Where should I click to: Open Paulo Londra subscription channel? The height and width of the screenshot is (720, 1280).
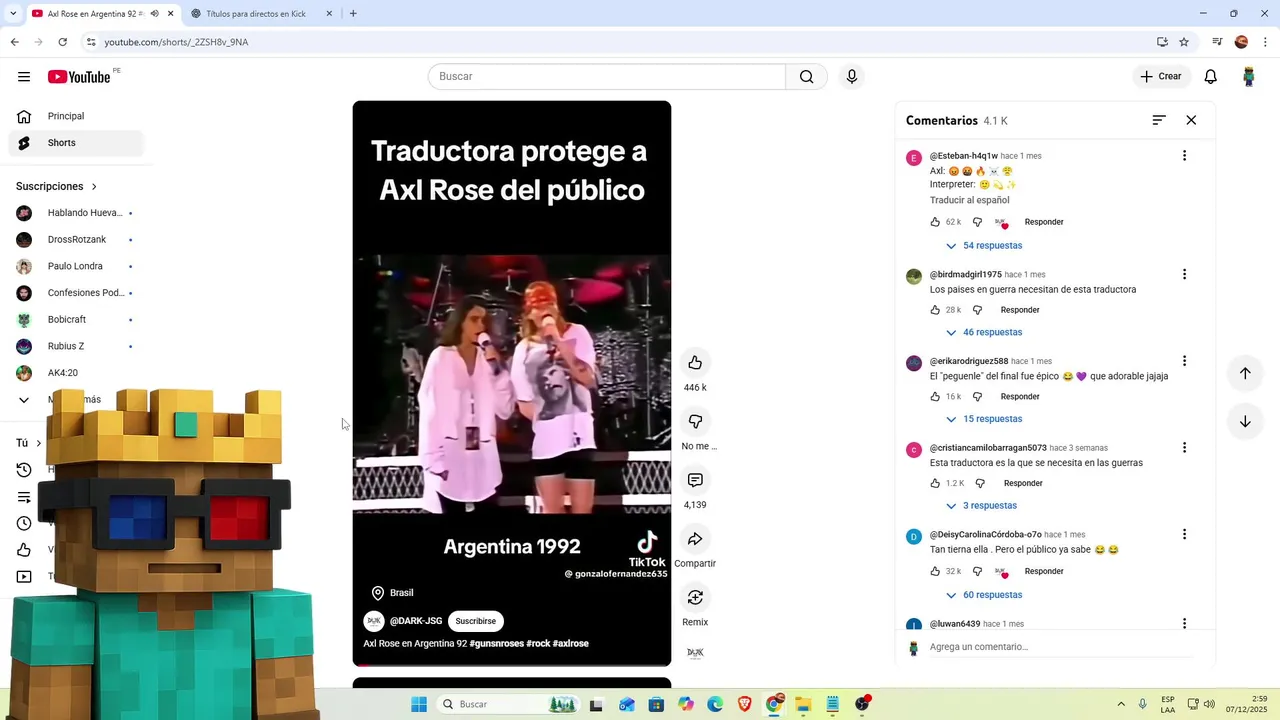[76, 266]
